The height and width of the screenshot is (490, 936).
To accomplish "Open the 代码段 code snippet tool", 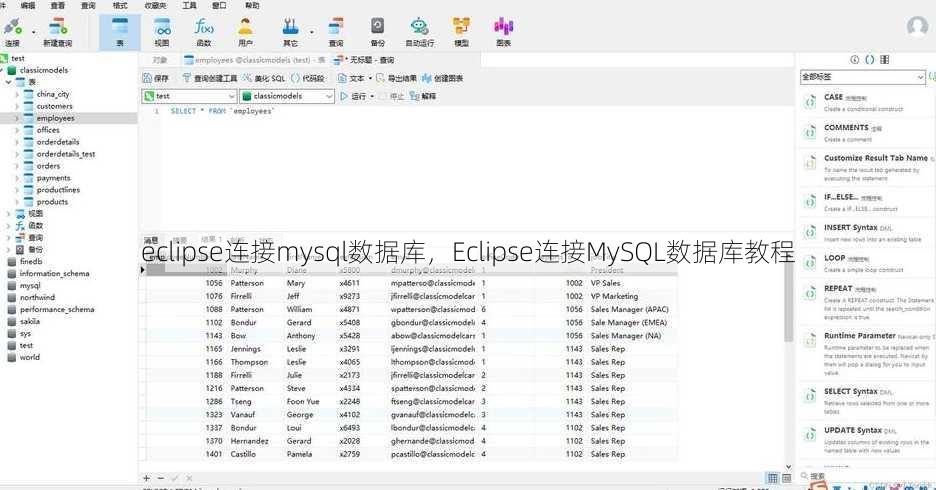I will 307,78.
